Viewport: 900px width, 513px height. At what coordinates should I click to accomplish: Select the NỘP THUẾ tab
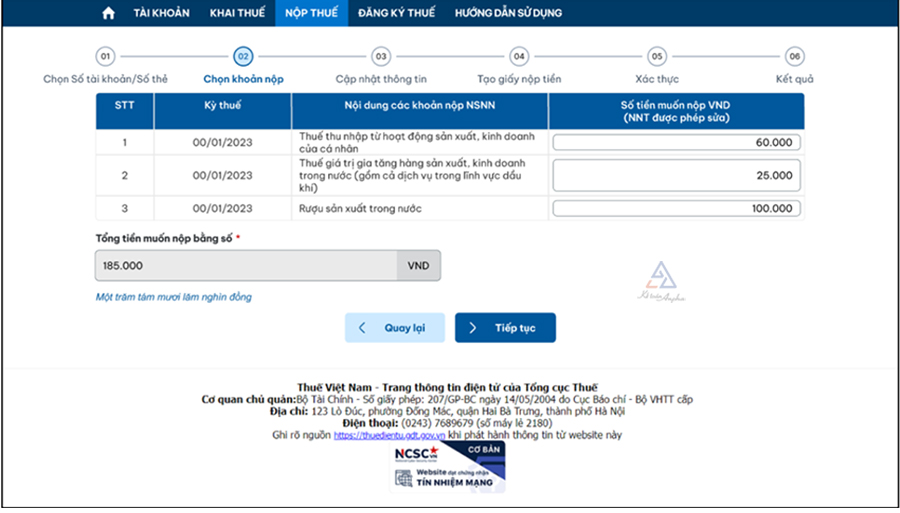(311, 13)
